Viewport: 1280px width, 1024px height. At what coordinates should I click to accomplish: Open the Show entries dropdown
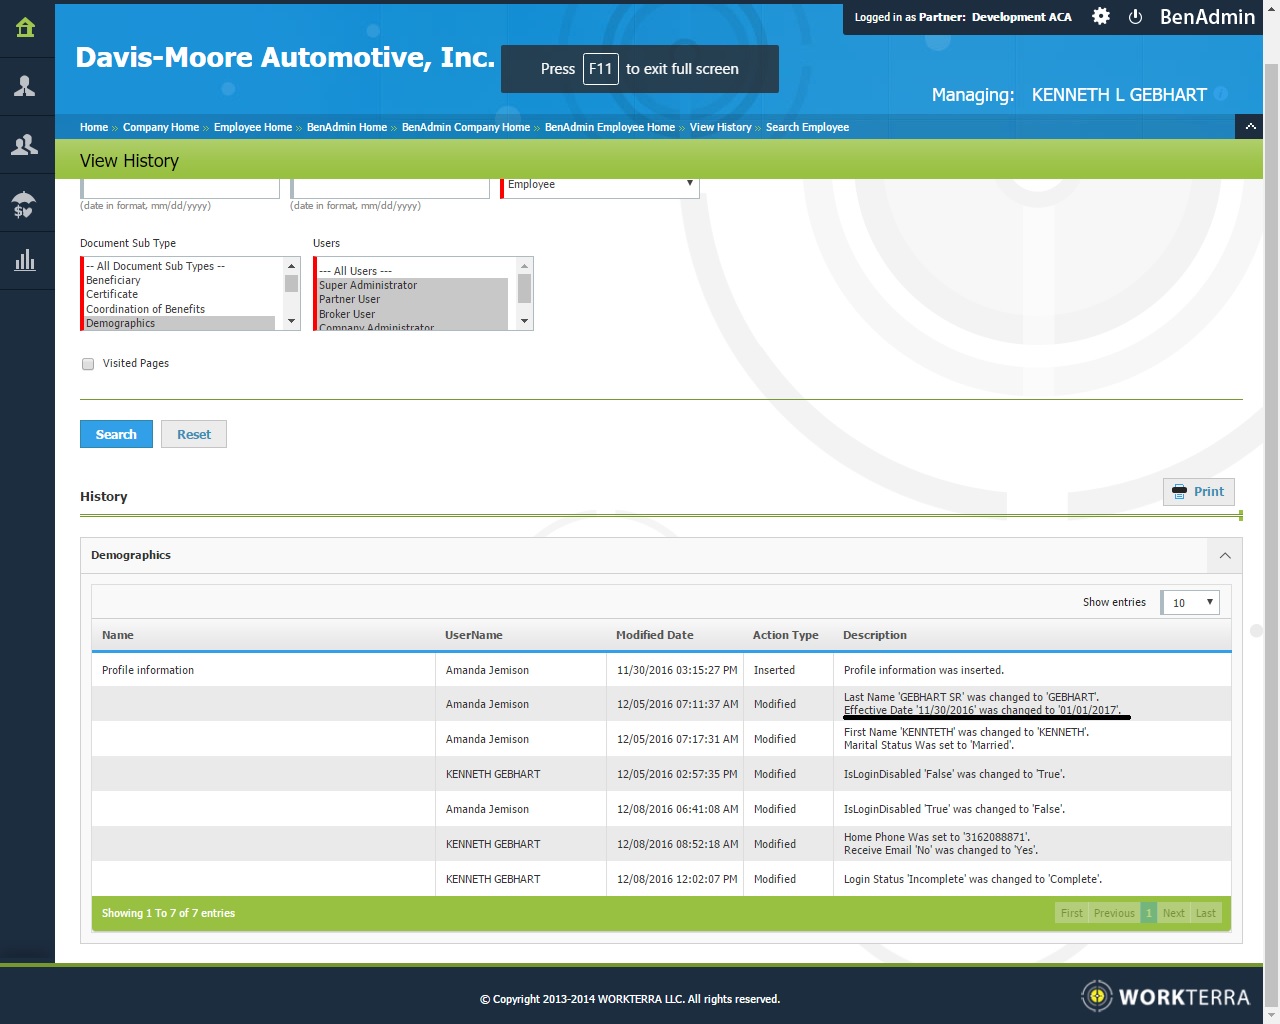click(1191, 602)
